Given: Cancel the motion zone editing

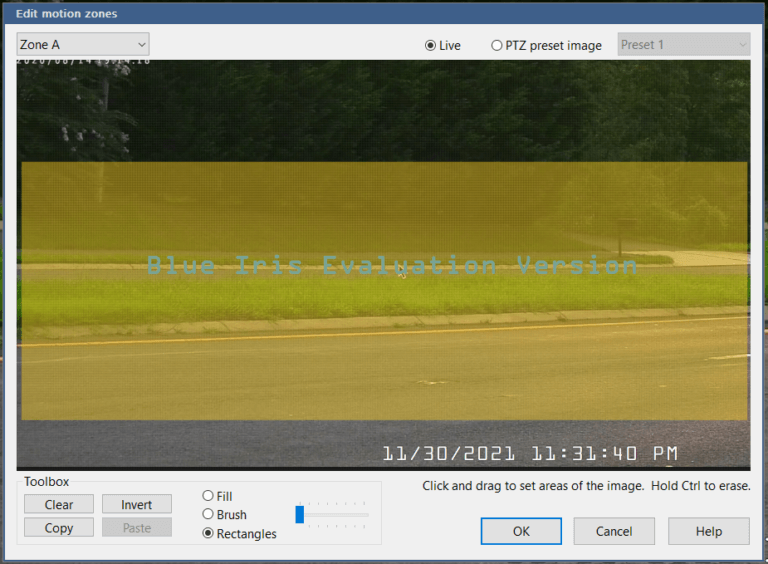Looking at the screenshot, I should pos(614,531).
